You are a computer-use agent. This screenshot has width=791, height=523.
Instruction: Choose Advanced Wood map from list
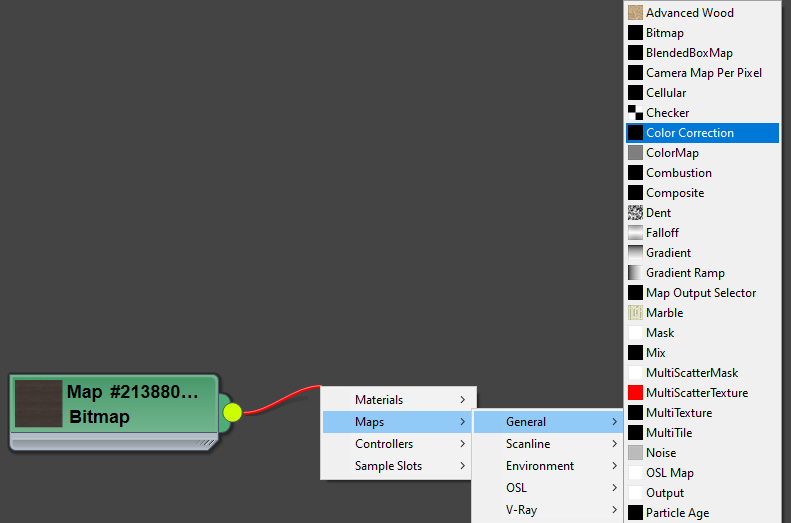click(702, 13)
